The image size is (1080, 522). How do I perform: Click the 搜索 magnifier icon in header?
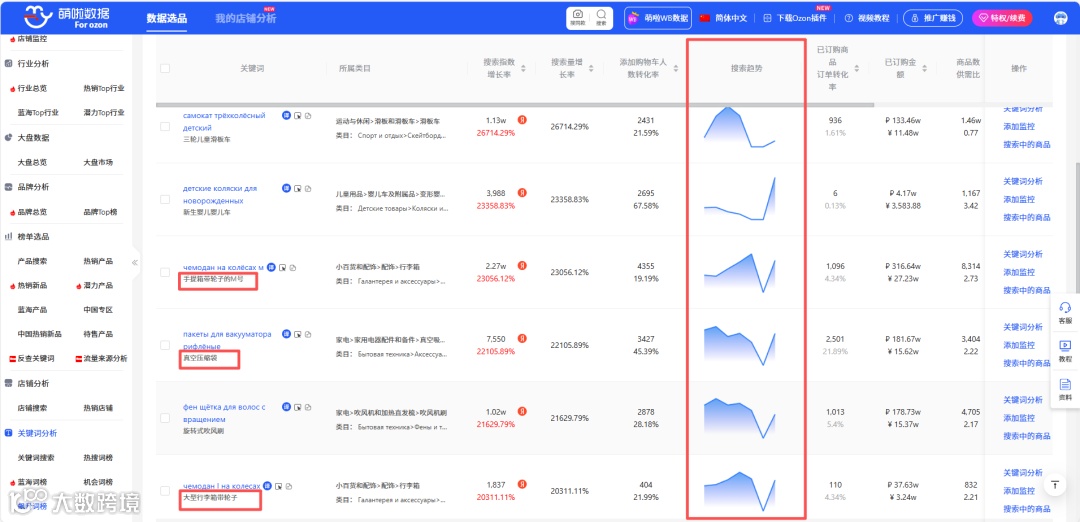pos(601,17)
